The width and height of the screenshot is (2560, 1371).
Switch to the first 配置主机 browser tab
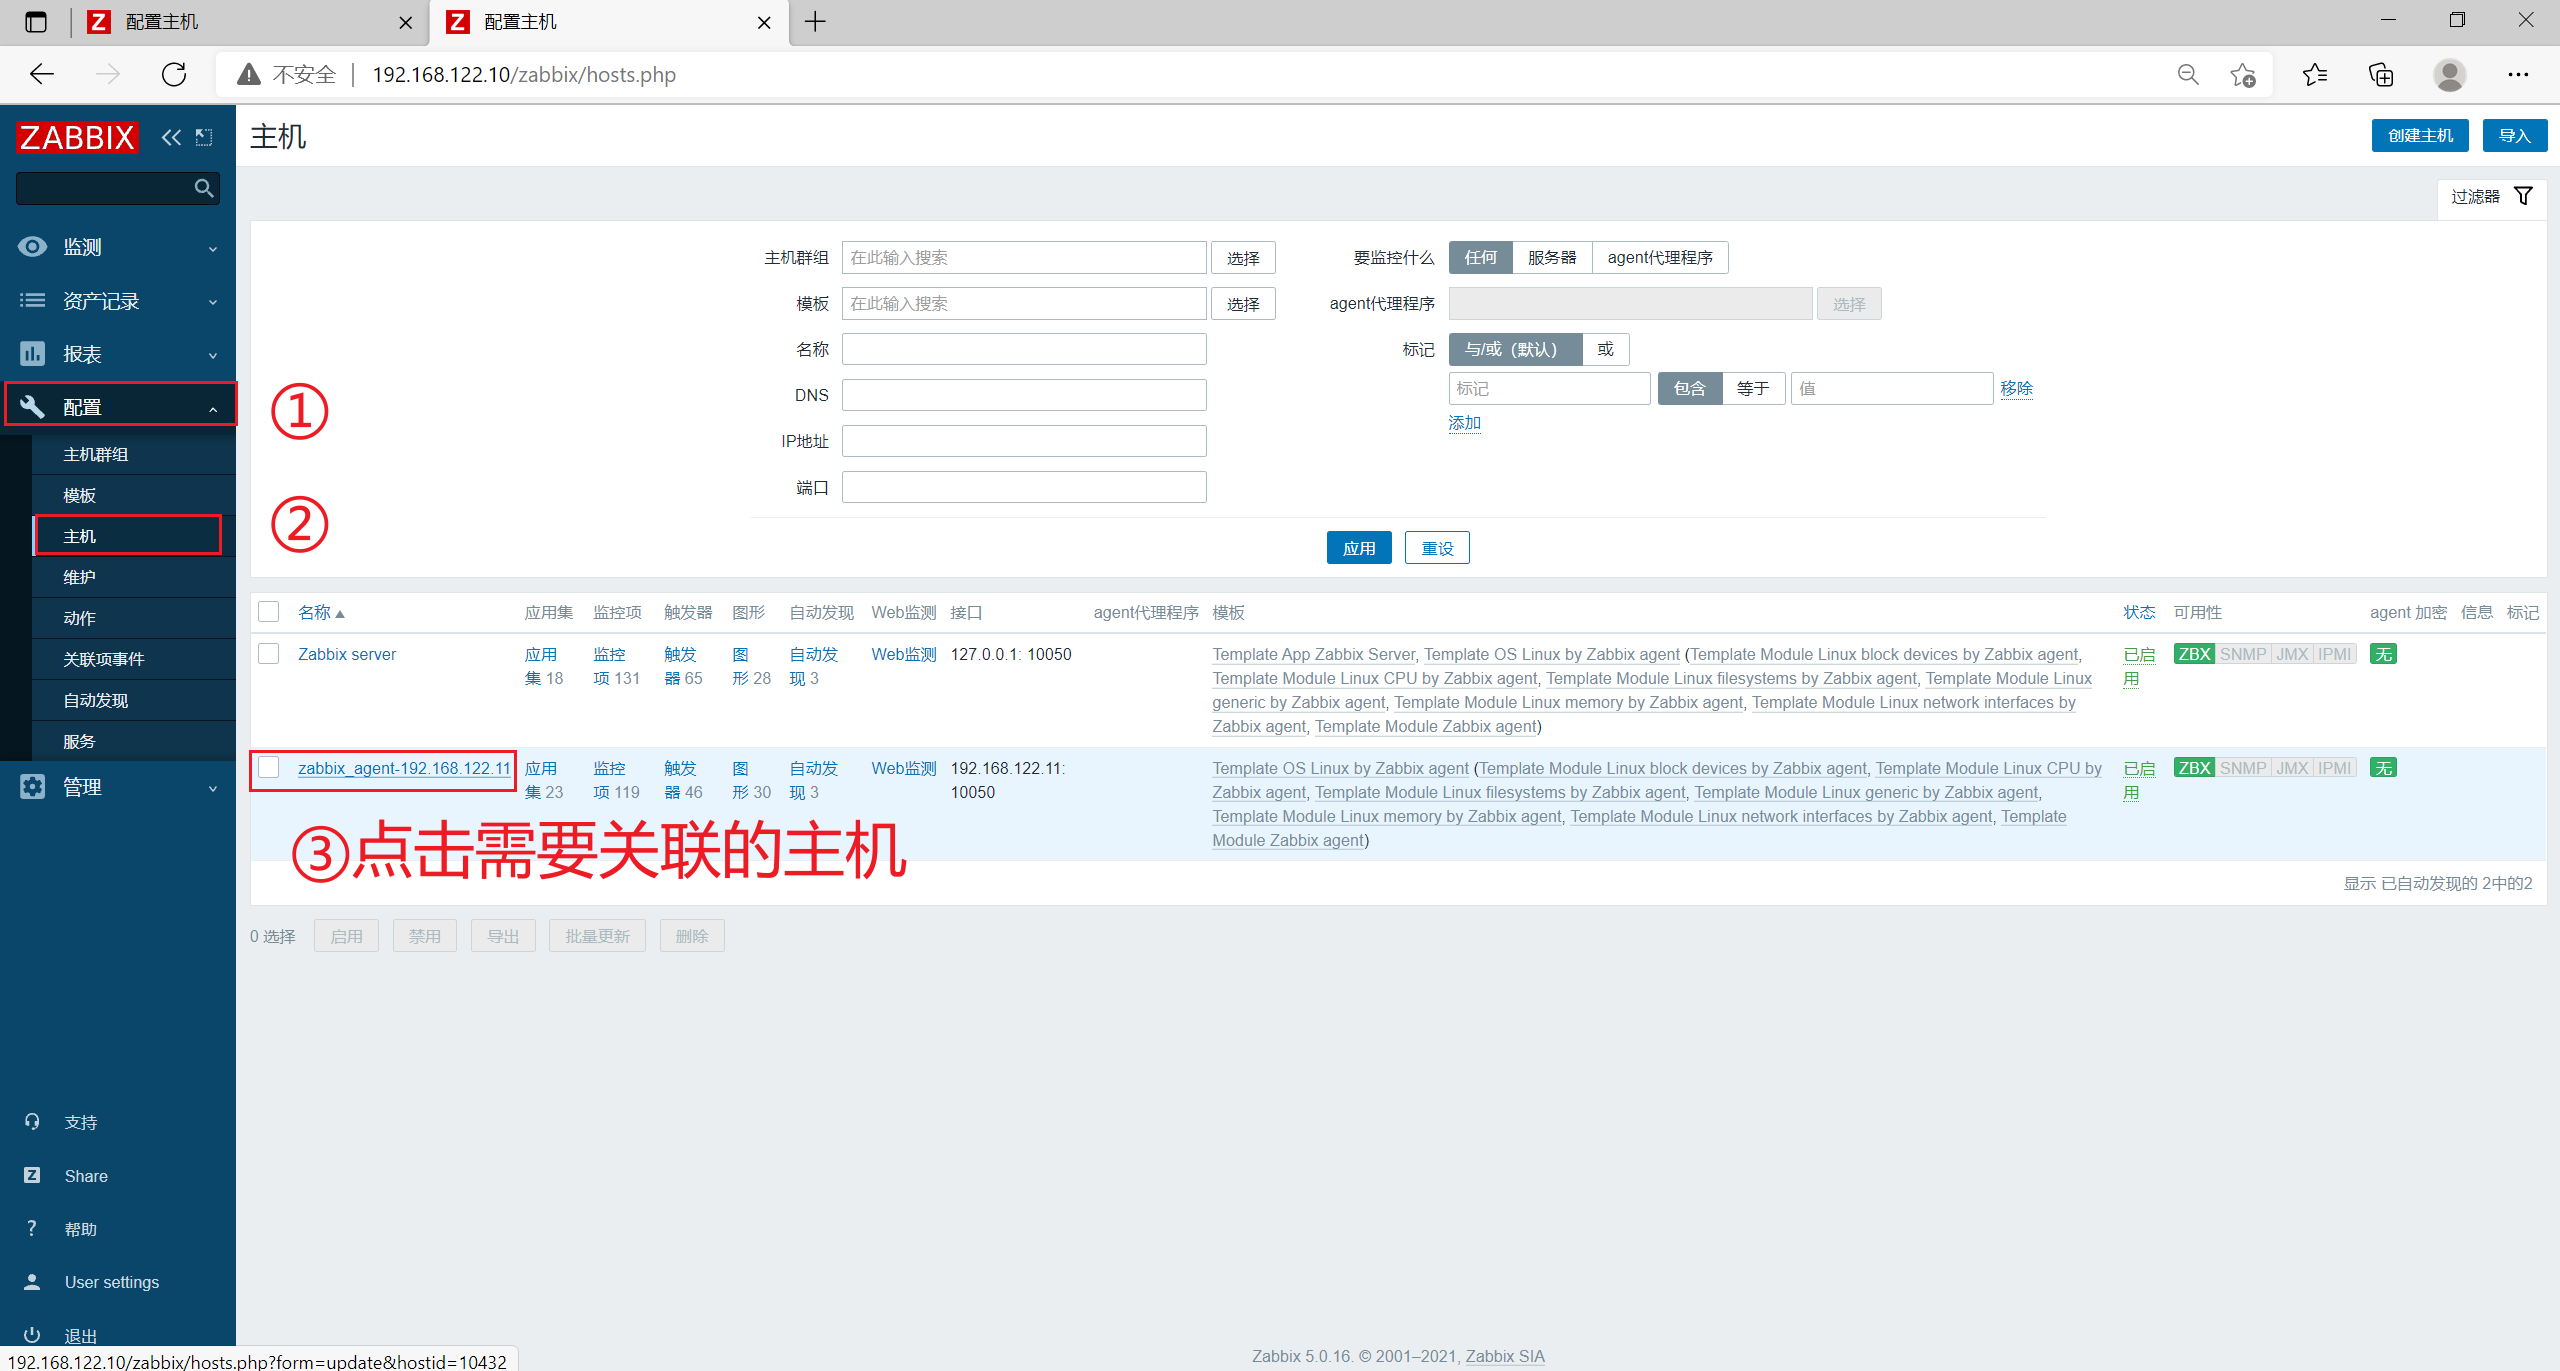click(250, 22)
